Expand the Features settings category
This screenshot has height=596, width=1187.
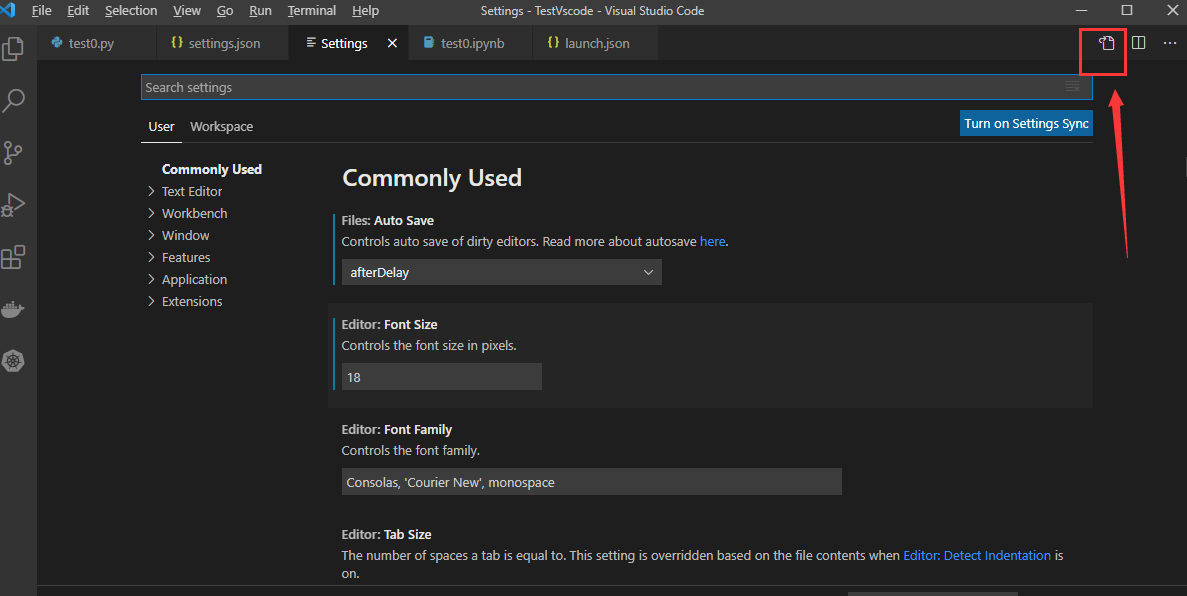point(186,257)
